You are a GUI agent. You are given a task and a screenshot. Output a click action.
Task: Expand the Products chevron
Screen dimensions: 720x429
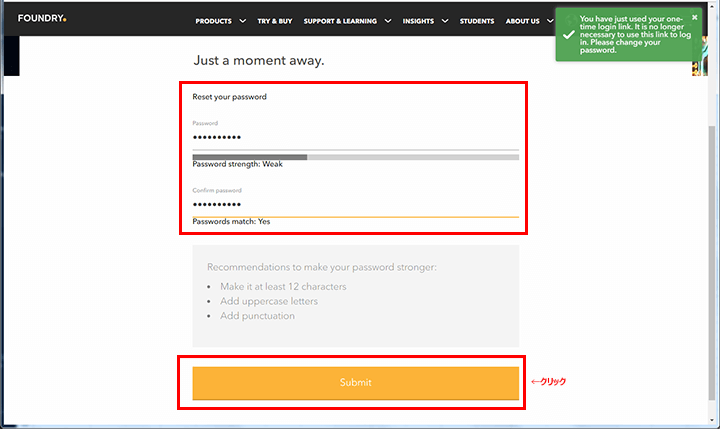[242, 21]
